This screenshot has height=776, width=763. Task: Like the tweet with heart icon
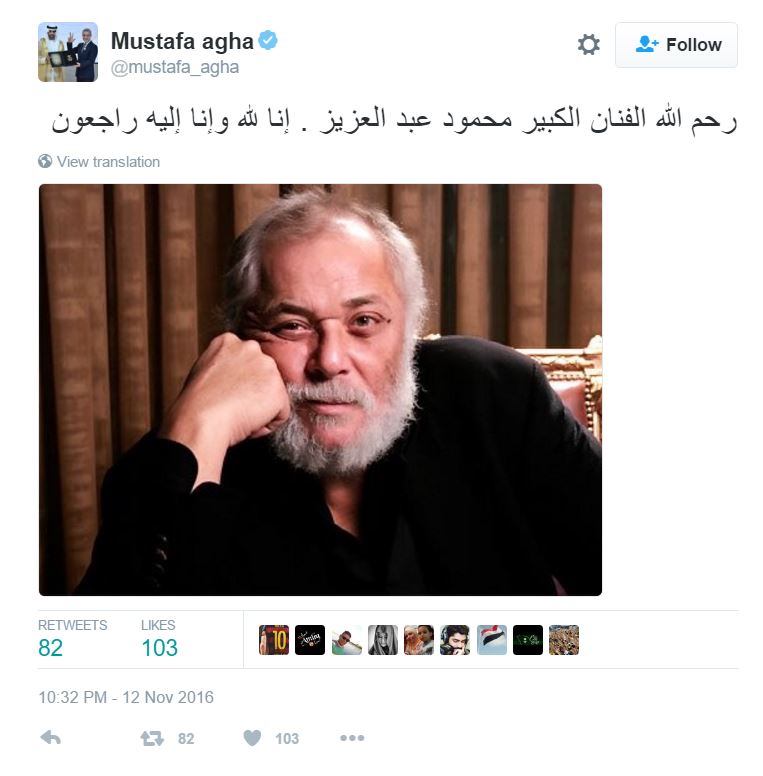tap(252, 738)
